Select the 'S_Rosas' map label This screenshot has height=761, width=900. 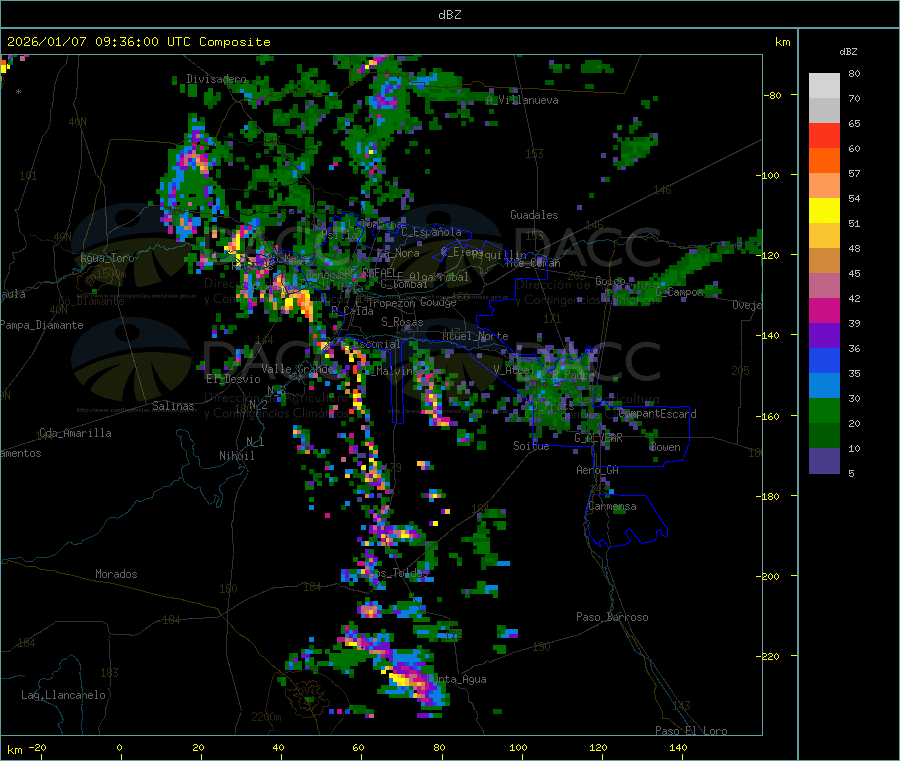pos(402,322)
